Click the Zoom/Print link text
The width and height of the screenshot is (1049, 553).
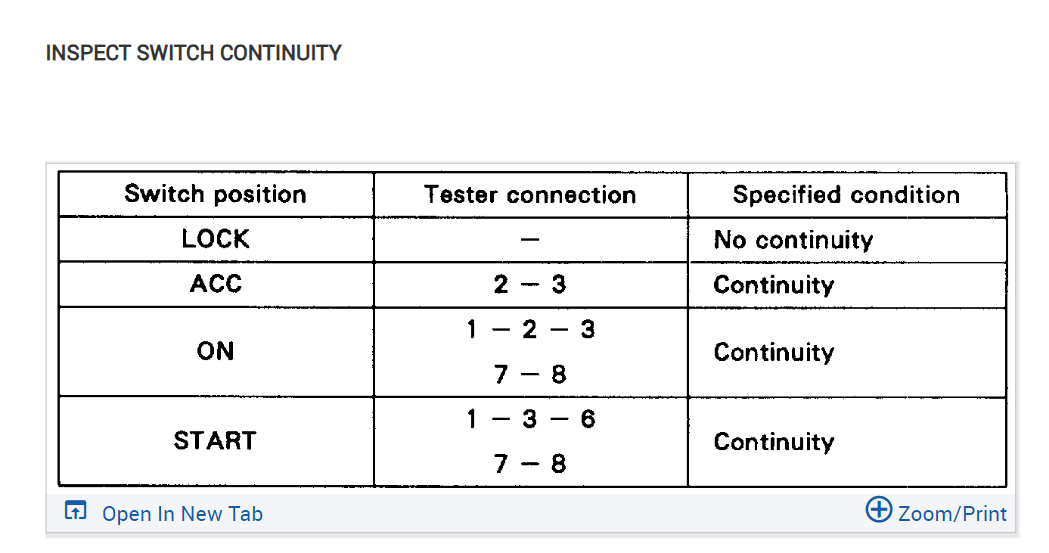[952, 514]
